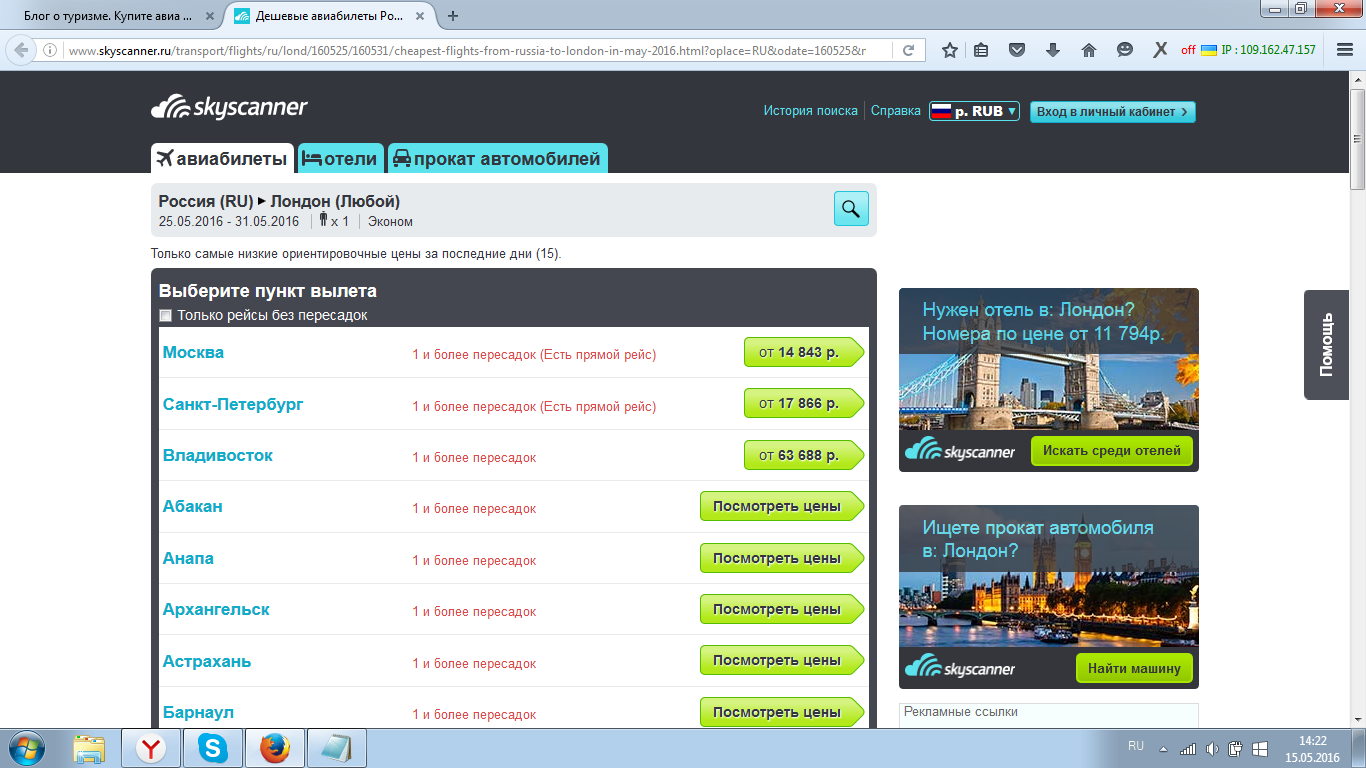Switch to the 'отели' tab
This screenshot has width=1366, height=768.
click(x=340, y=158)
